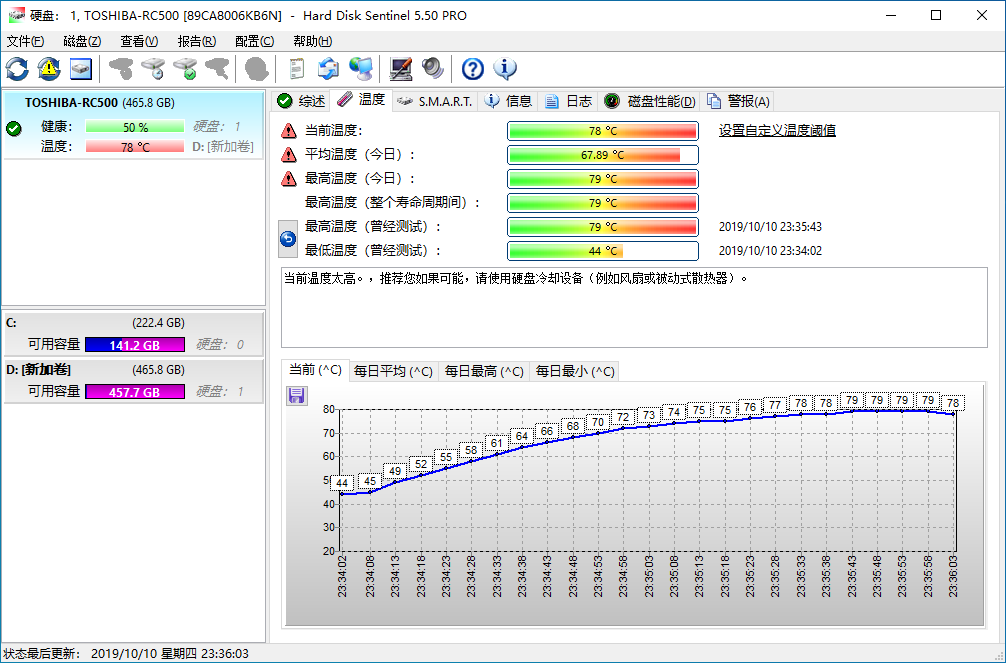This screenshot has width=1006, height=663.
Task: Click the 67.89 °C average temperature gauge
Action: pos(602,155)
